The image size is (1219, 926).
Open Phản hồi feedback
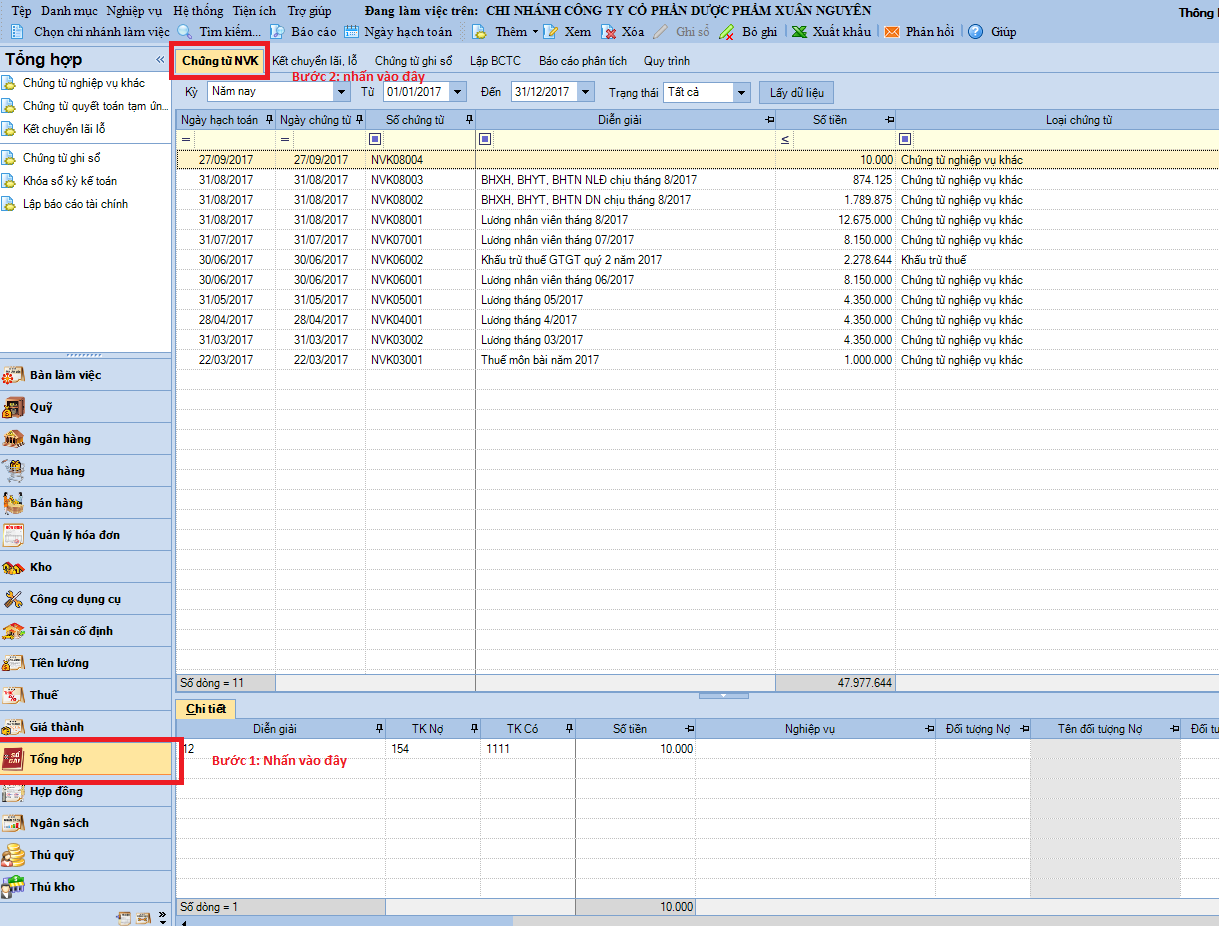pos(919,32)
